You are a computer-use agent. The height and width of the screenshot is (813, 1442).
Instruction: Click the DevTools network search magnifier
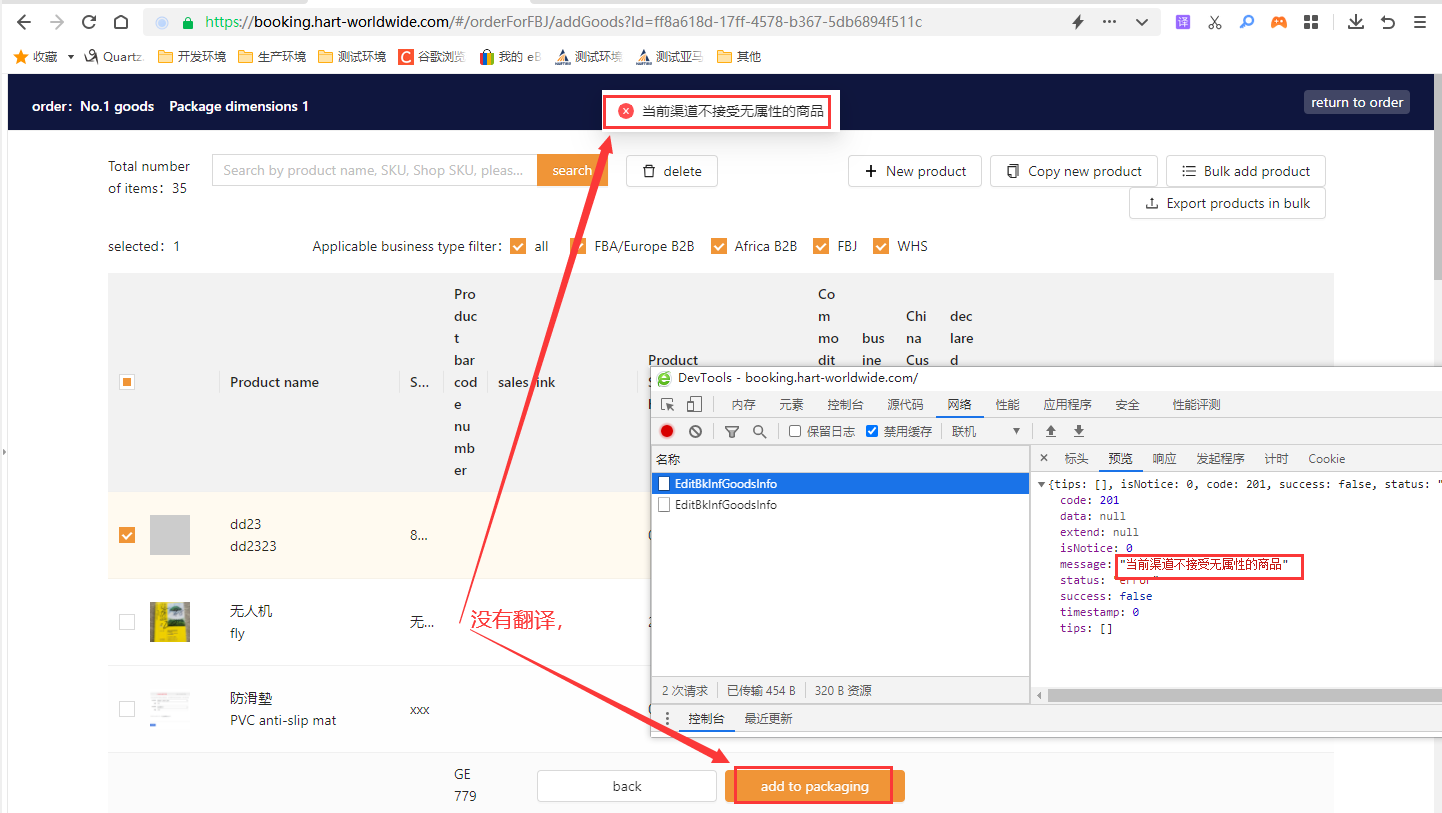click(x=760, y=431)
